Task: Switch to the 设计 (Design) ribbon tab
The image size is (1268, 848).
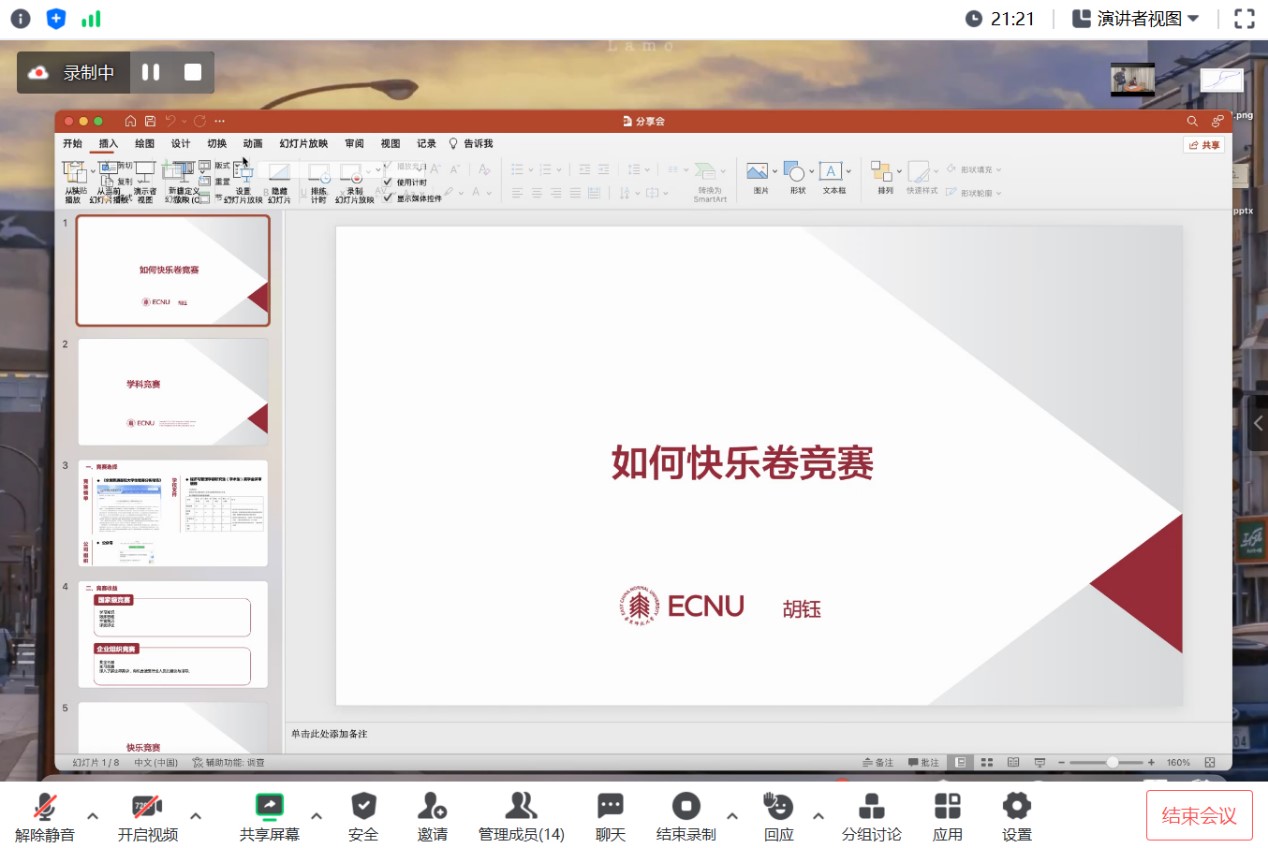Action: click(x=180, y=144)
